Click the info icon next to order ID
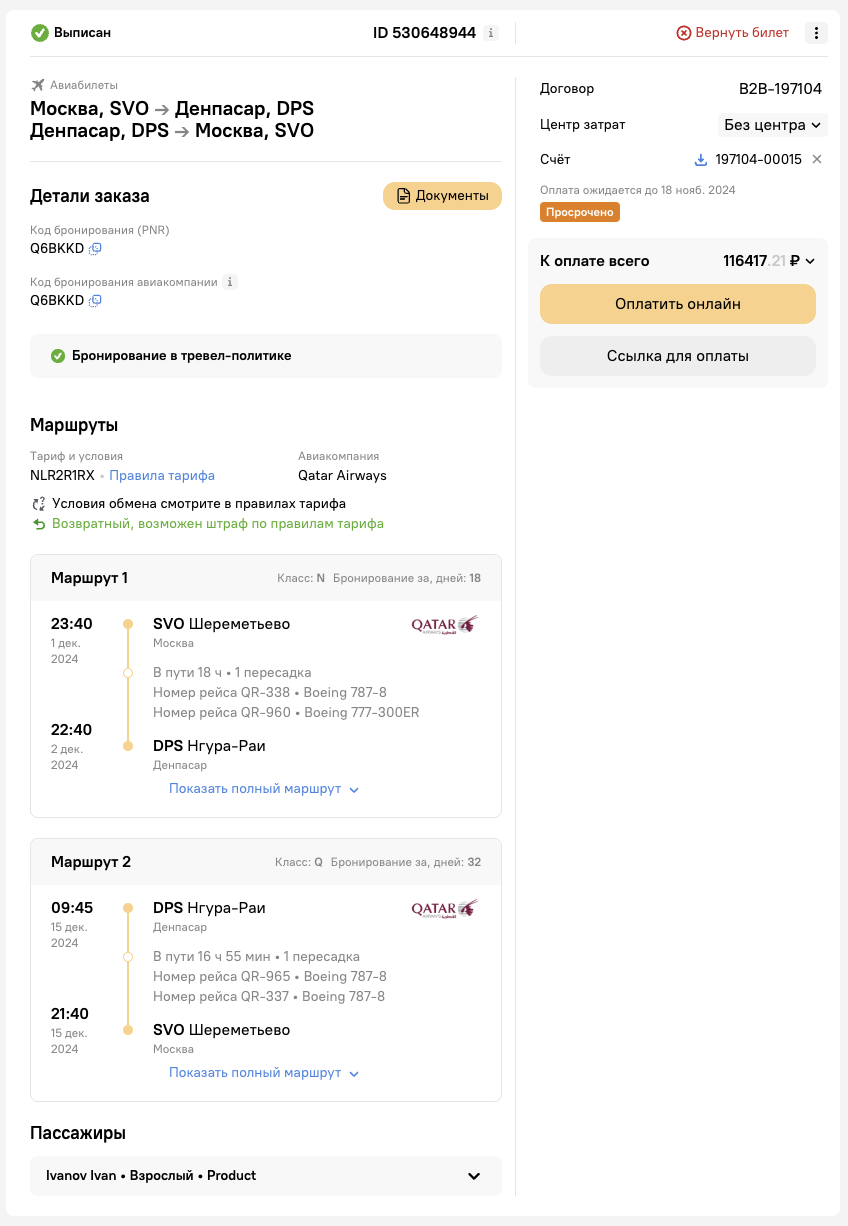 (490, 33)
